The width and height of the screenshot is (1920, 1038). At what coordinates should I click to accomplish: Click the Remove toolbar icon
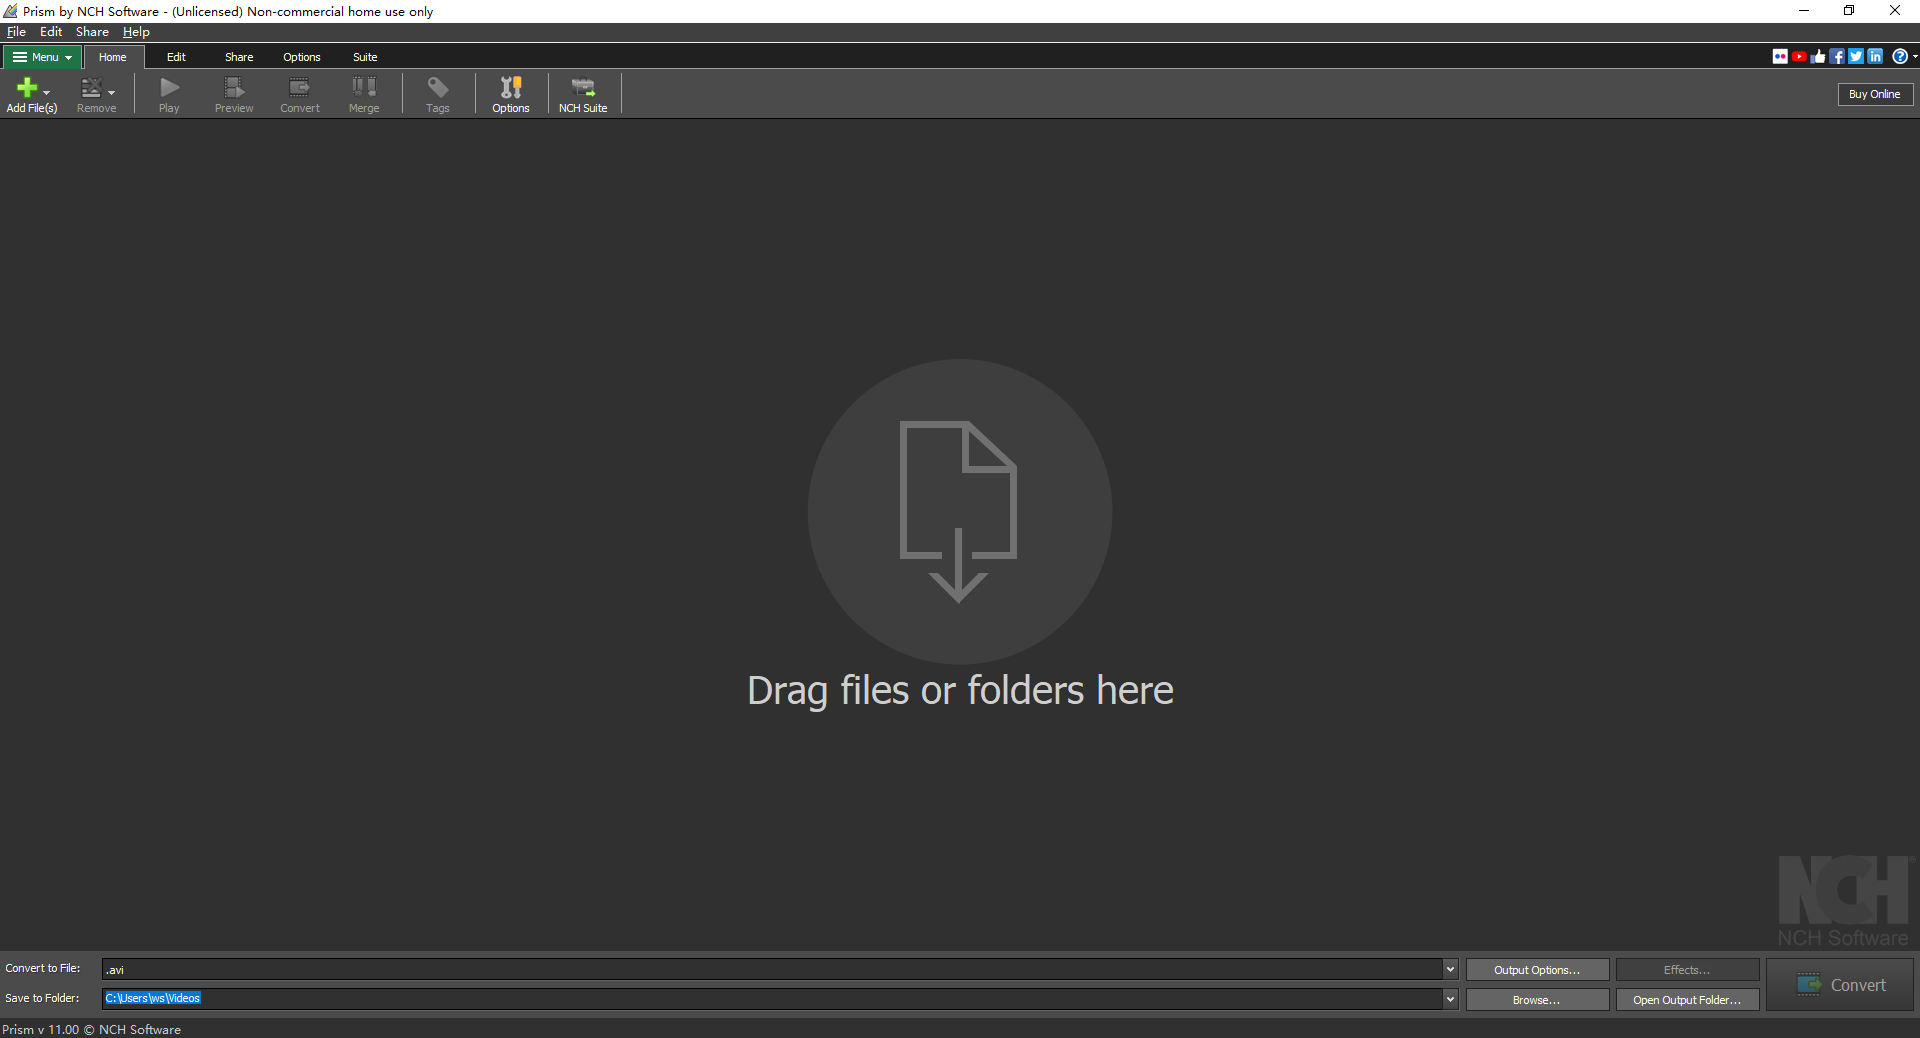91,87
